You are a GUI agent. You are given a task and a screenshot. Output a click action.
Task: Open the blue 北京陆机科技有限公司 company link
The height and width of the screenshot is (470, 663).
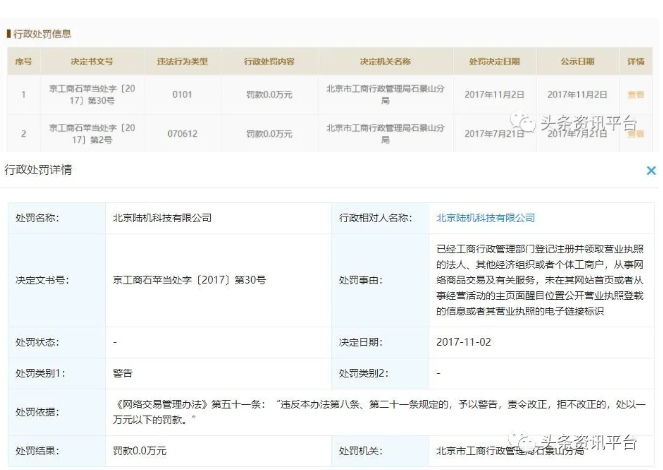point(485,218)
